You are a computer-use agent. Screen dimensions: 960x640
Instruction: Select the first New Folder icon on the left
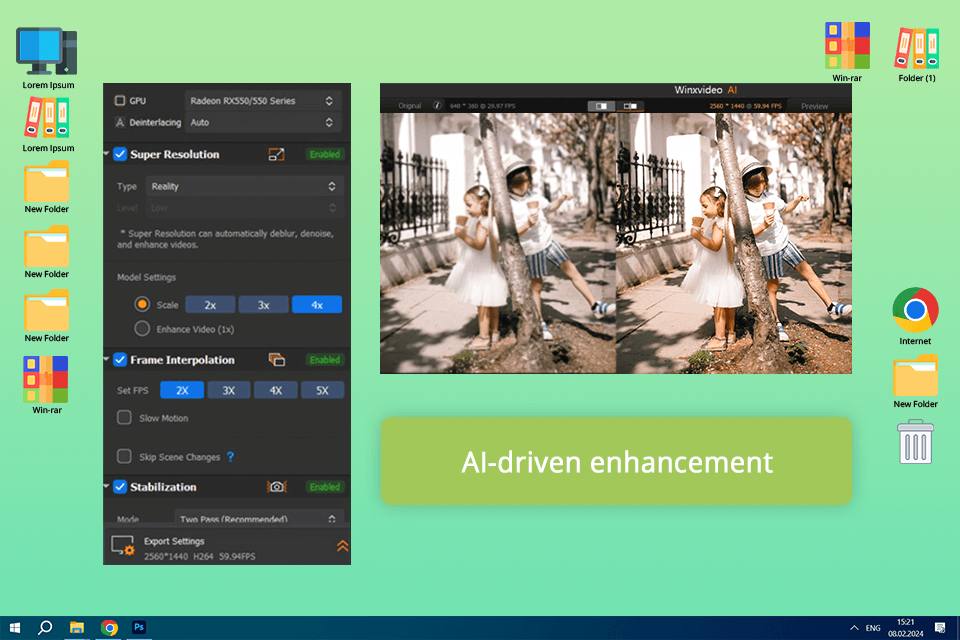pos(47,181)
